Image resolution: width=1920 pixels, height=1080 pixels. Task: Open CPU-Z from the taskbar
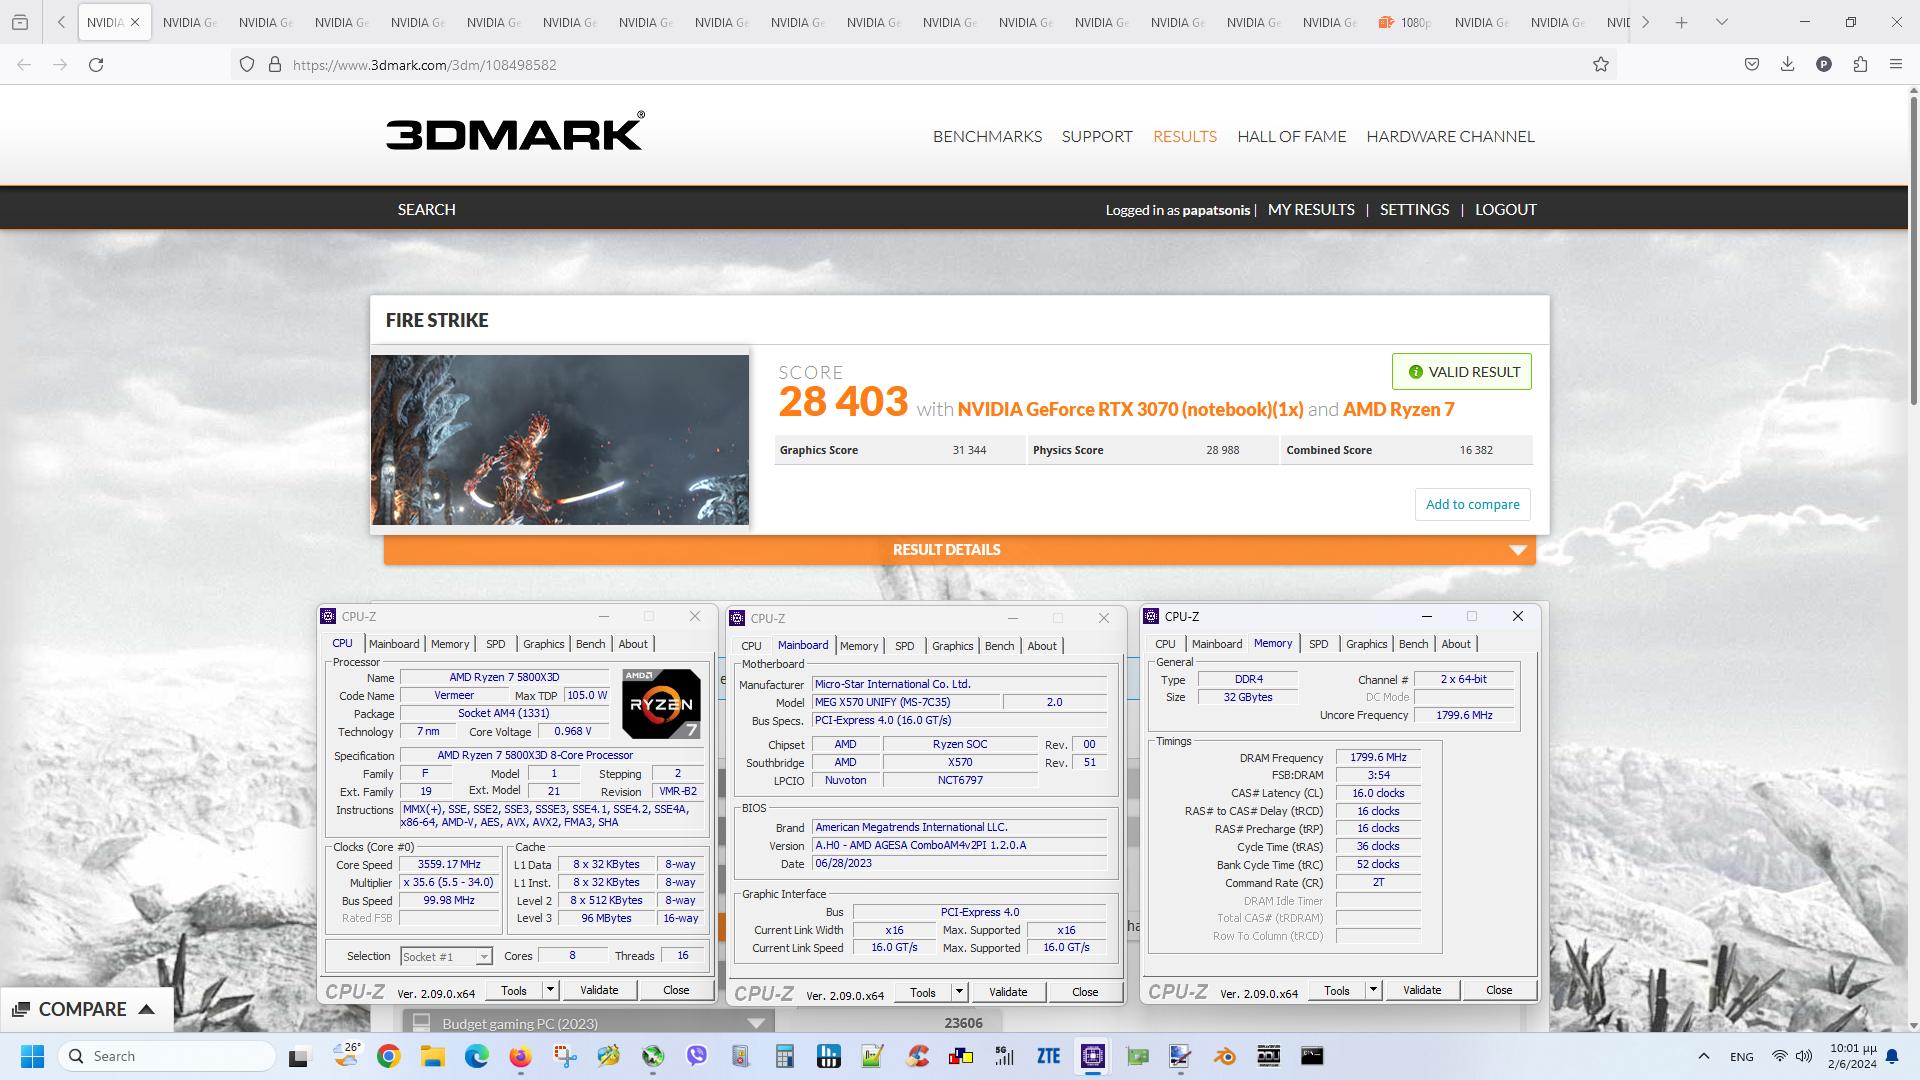pos(1093,1056)
